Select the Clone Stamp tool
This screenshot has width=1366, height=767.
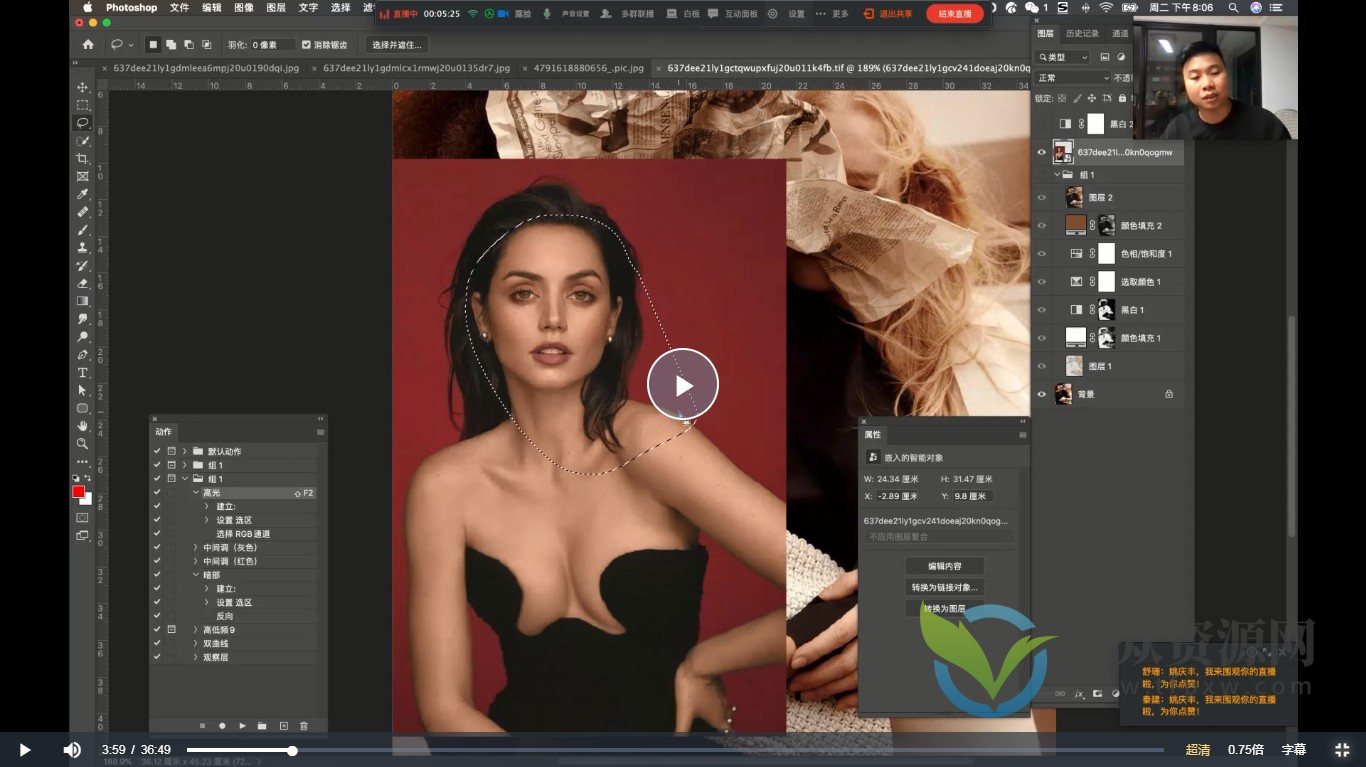[83, 248]
